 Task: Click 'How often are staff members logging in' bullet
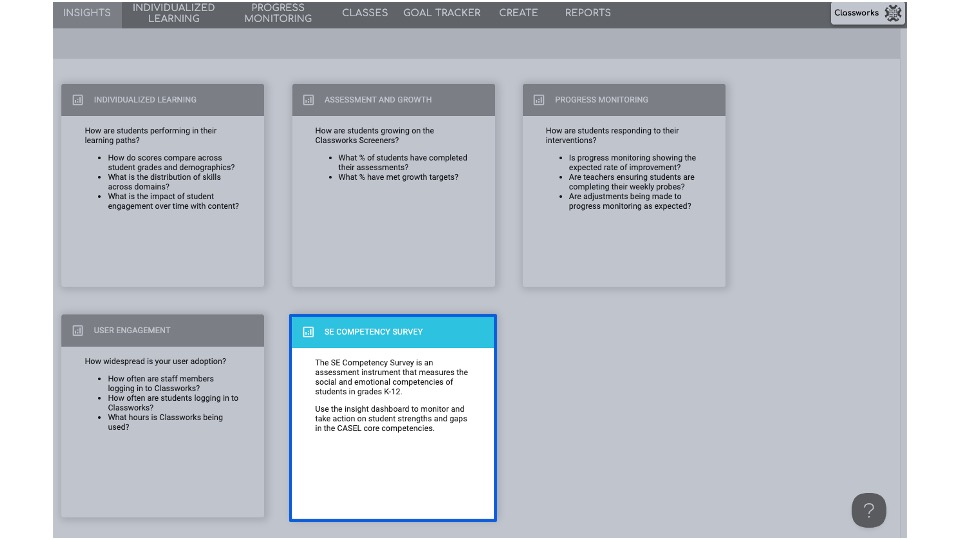tap(161, 383)
